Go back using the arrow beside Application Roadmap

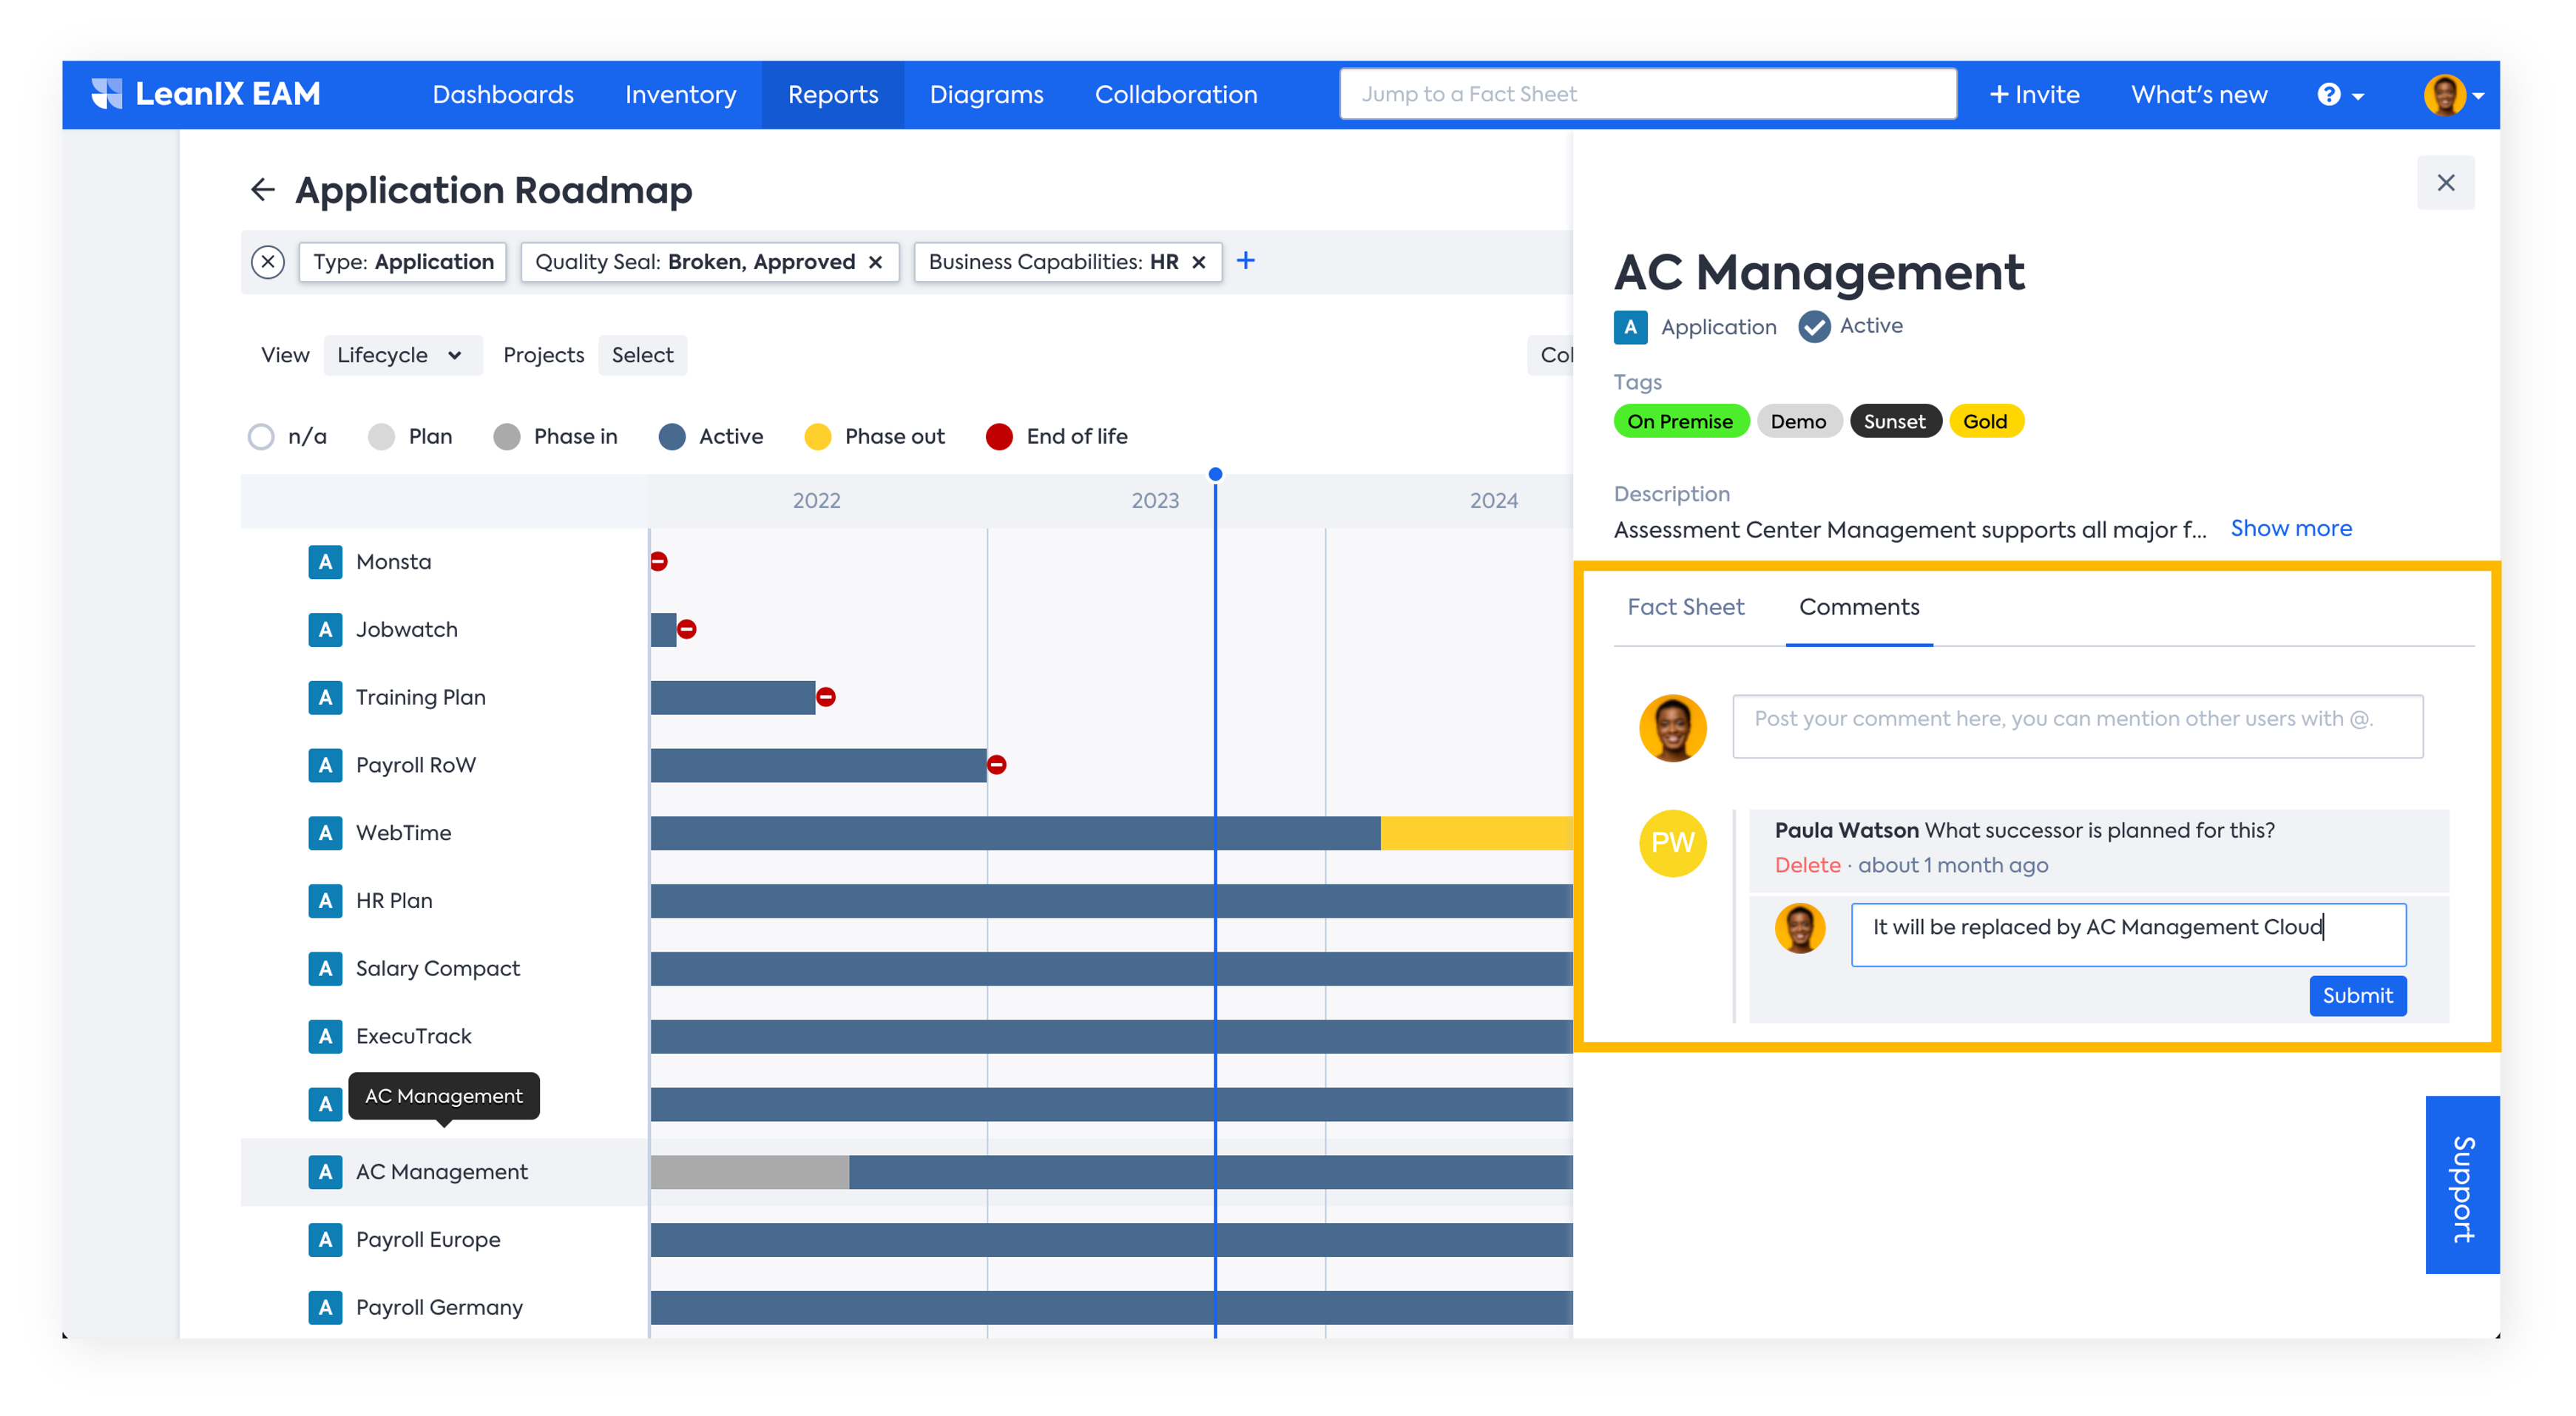(x=262, y=189)
